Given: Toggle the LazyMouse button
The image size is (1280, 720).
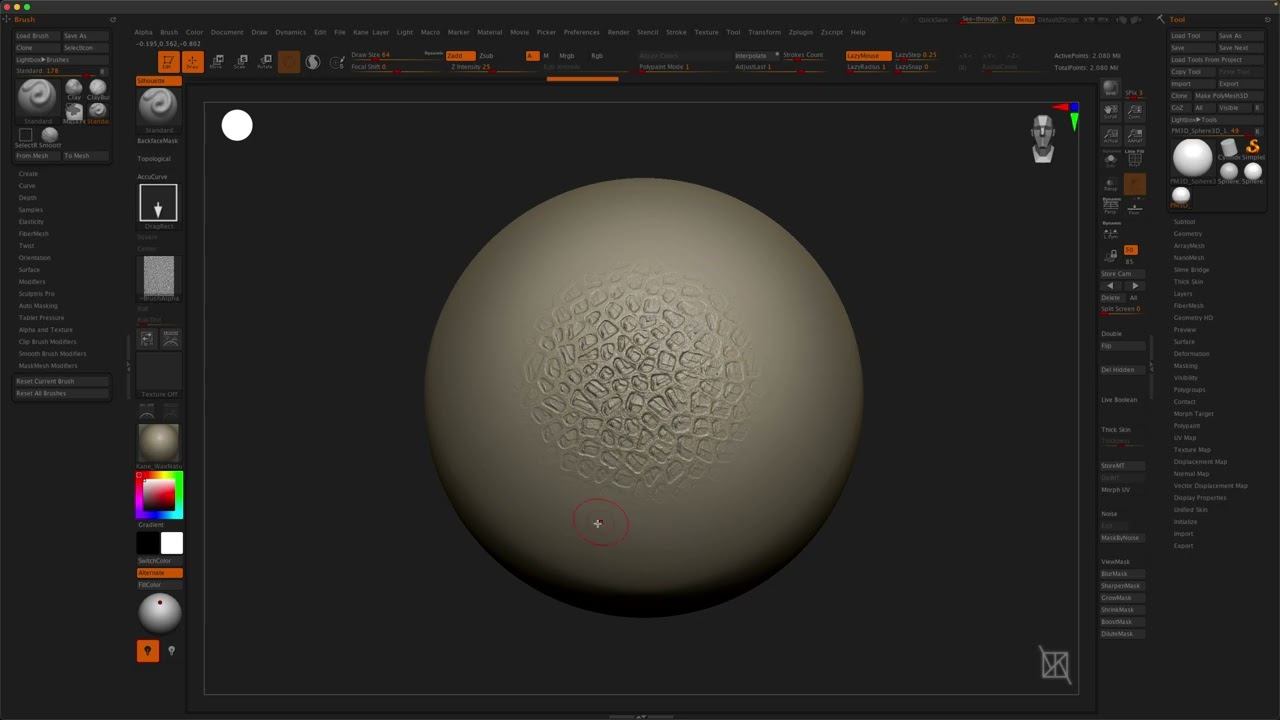Looking at the screenshot, I should pos(868,56).
